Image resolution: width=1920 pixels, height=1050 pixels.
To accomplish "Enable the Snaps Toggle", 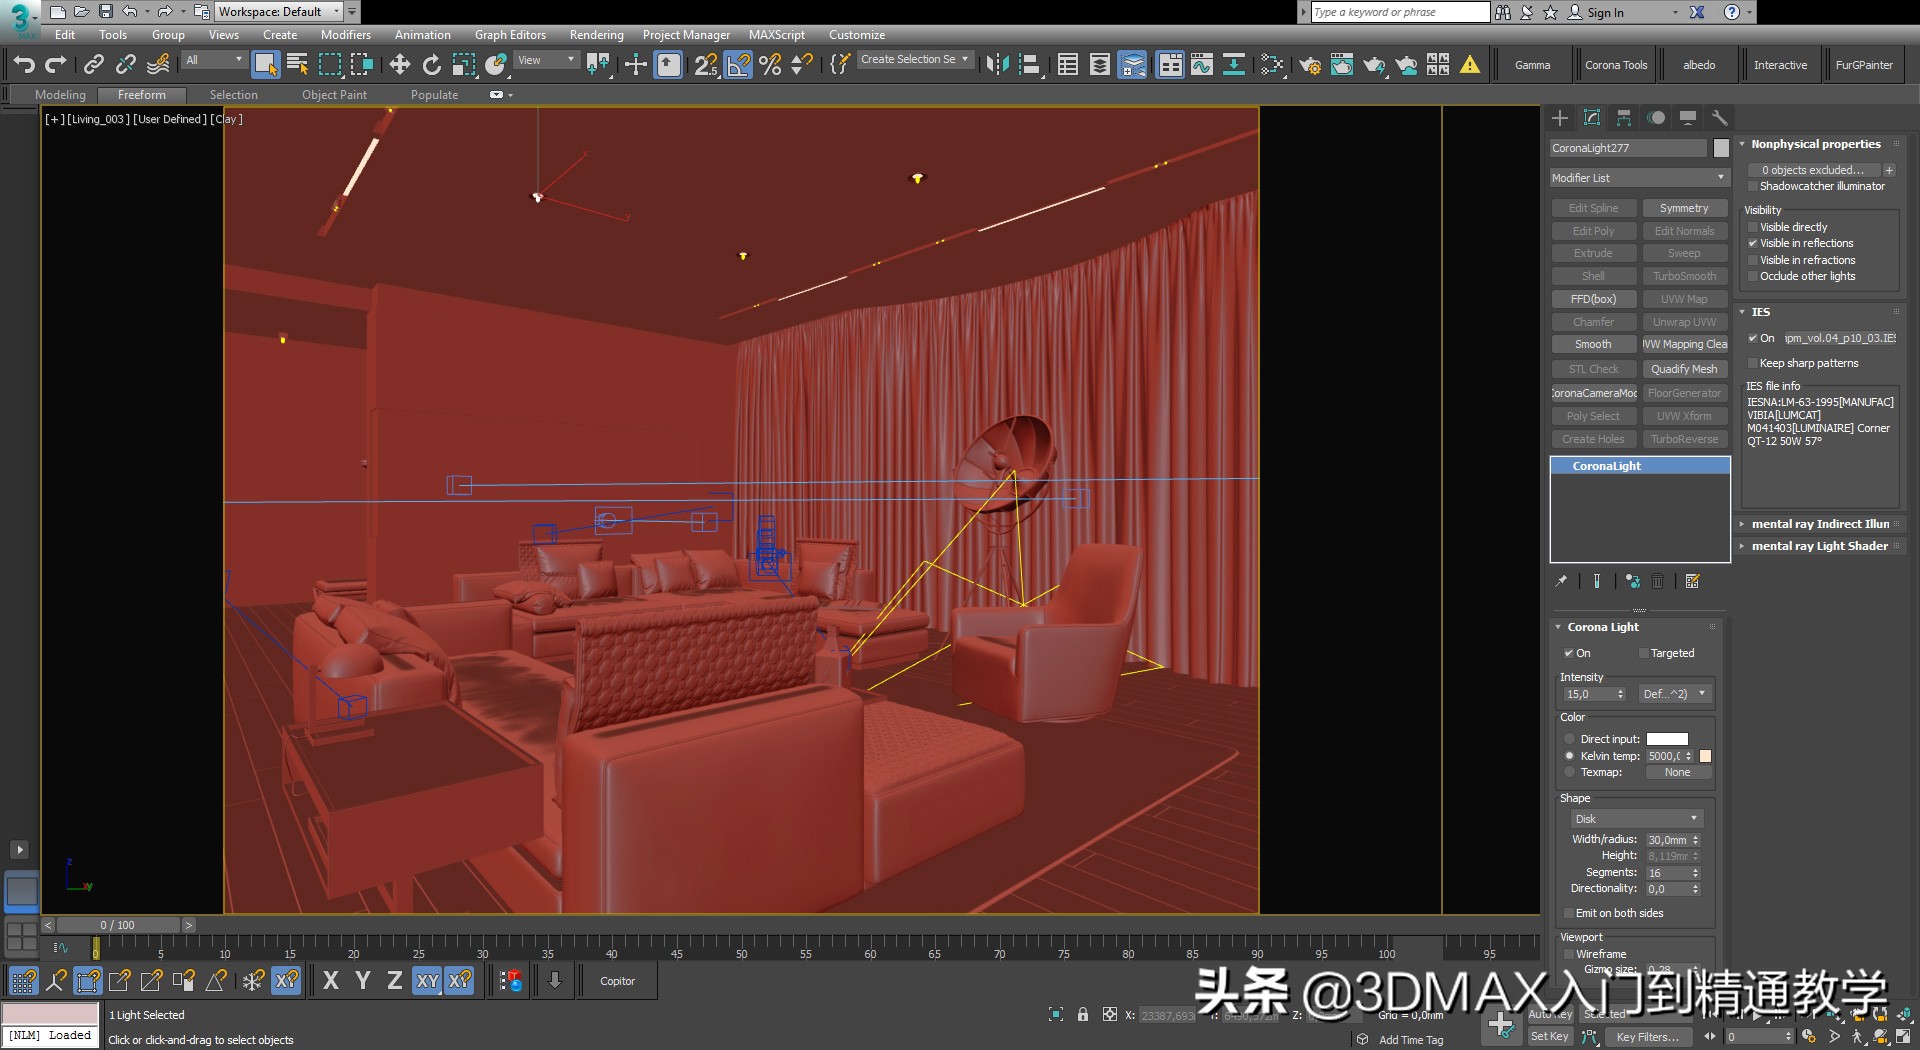I will [x=706, y=64].
